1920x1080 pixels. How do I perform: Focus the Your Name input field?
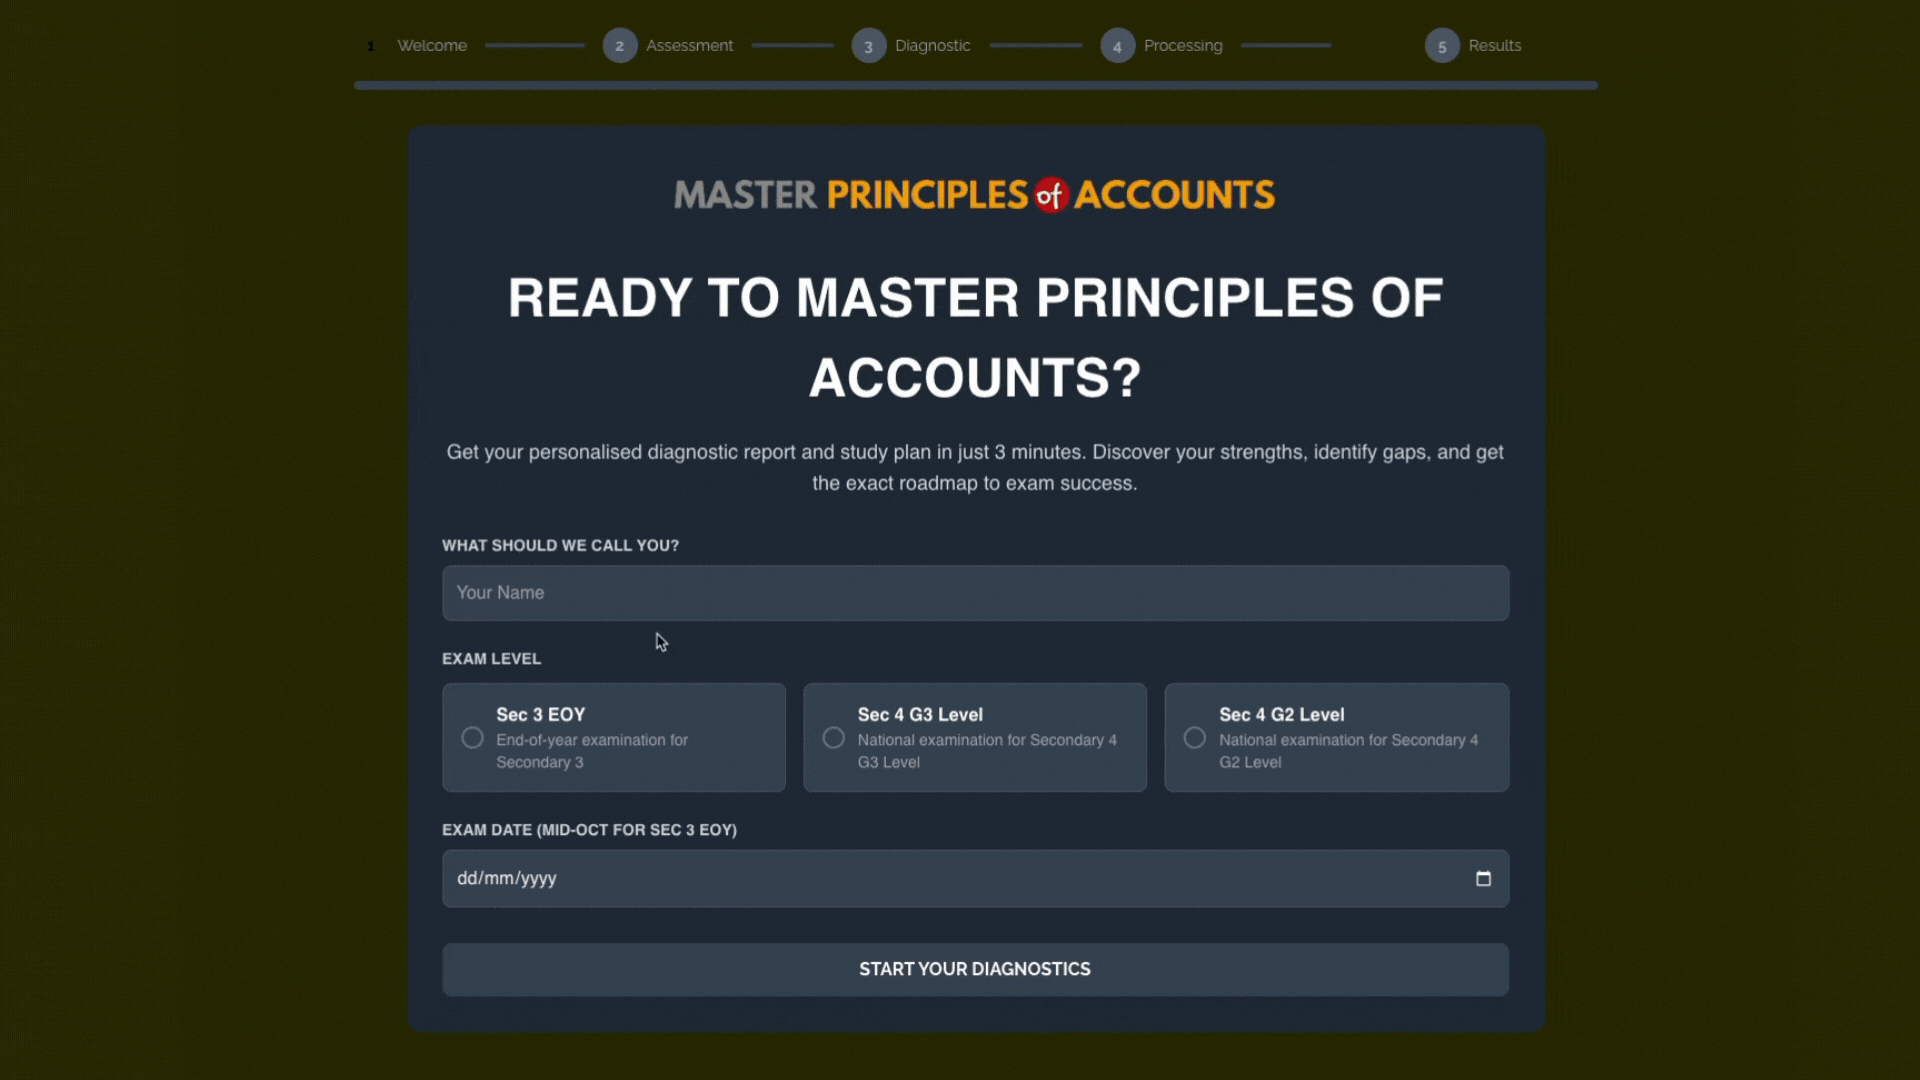click(975, 593)
